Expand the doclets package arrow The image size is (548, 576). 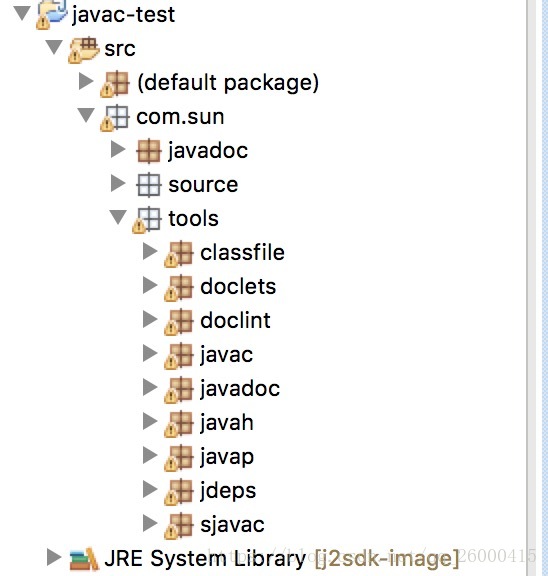150,285
